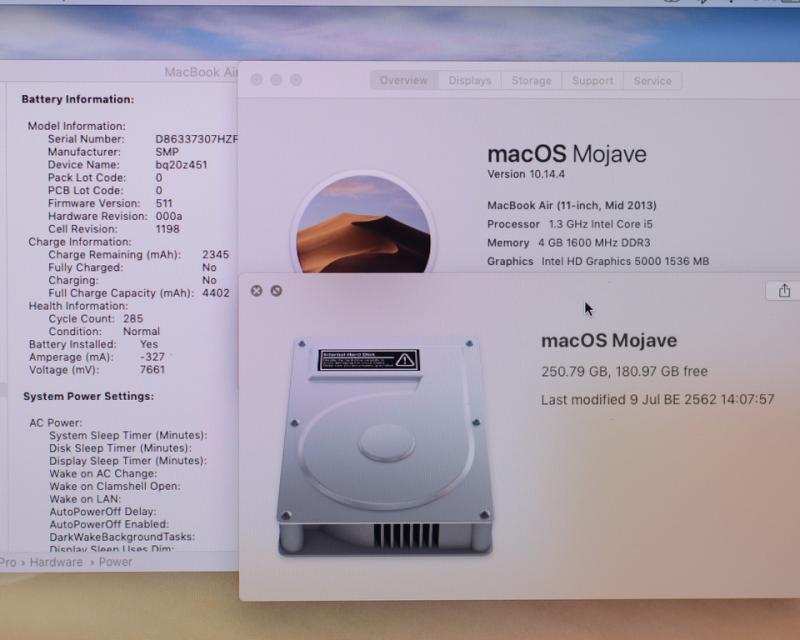Select Device Name bq20z451 value

coord(181,165)
